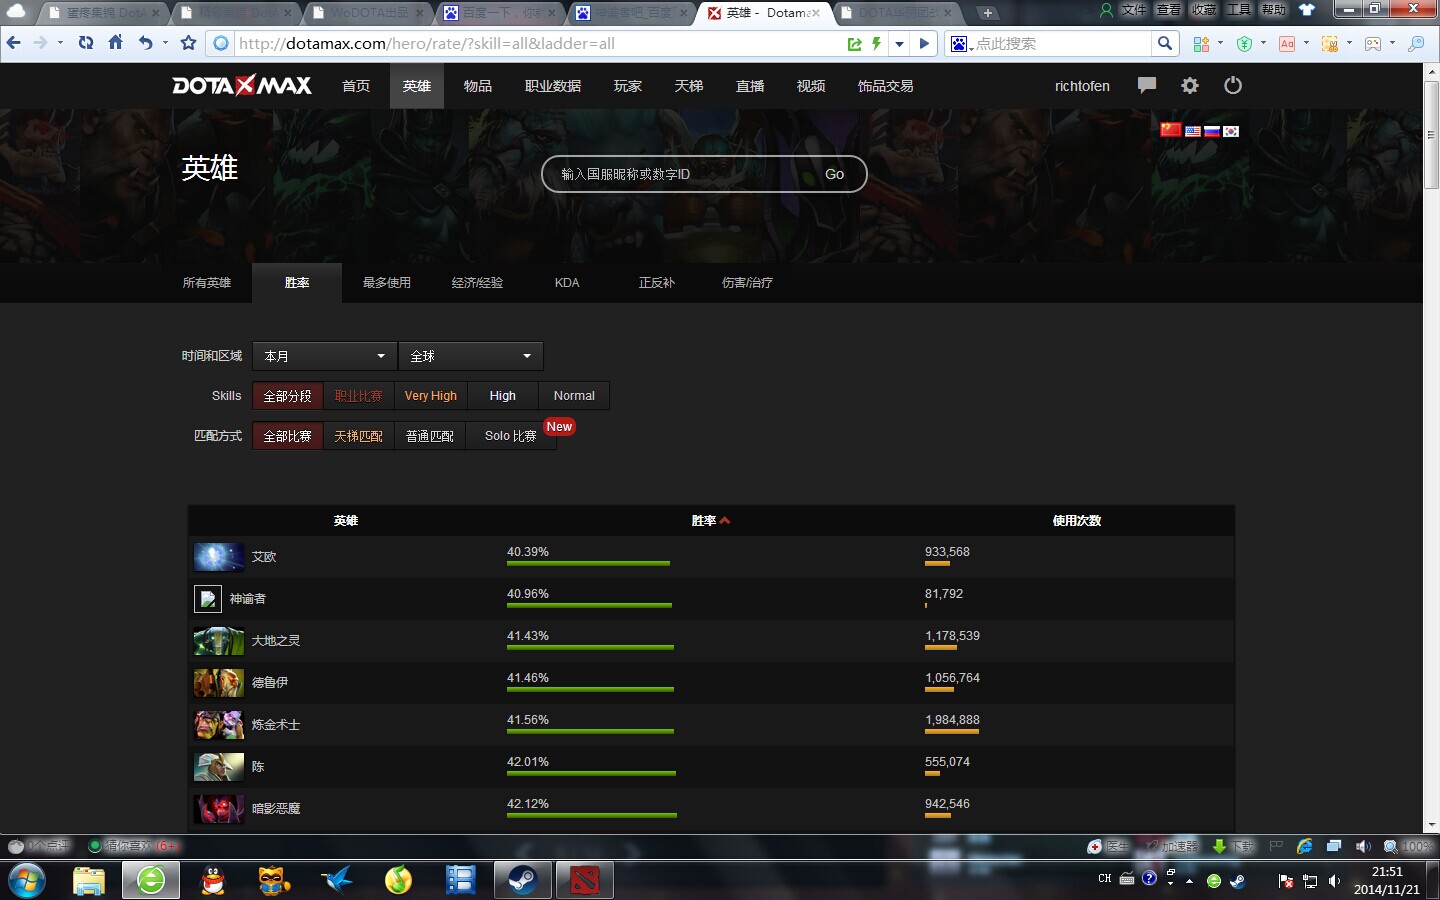Click the 下载 download icon in status bar
Image resolution: width=1440 pixels, height=900 pixels.
[1233, 846]
